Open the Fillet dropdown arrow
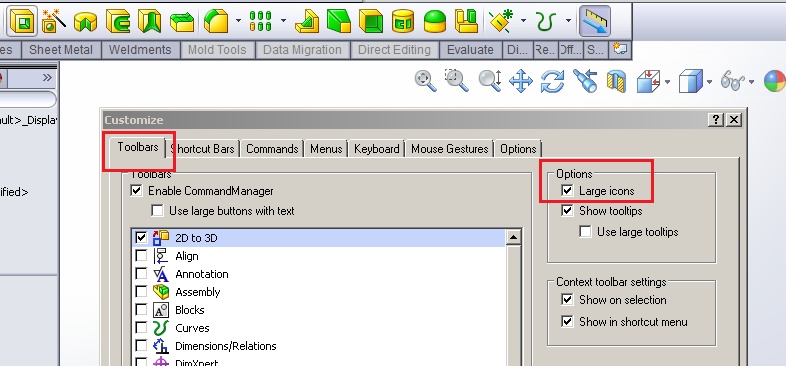 (238, 21)
